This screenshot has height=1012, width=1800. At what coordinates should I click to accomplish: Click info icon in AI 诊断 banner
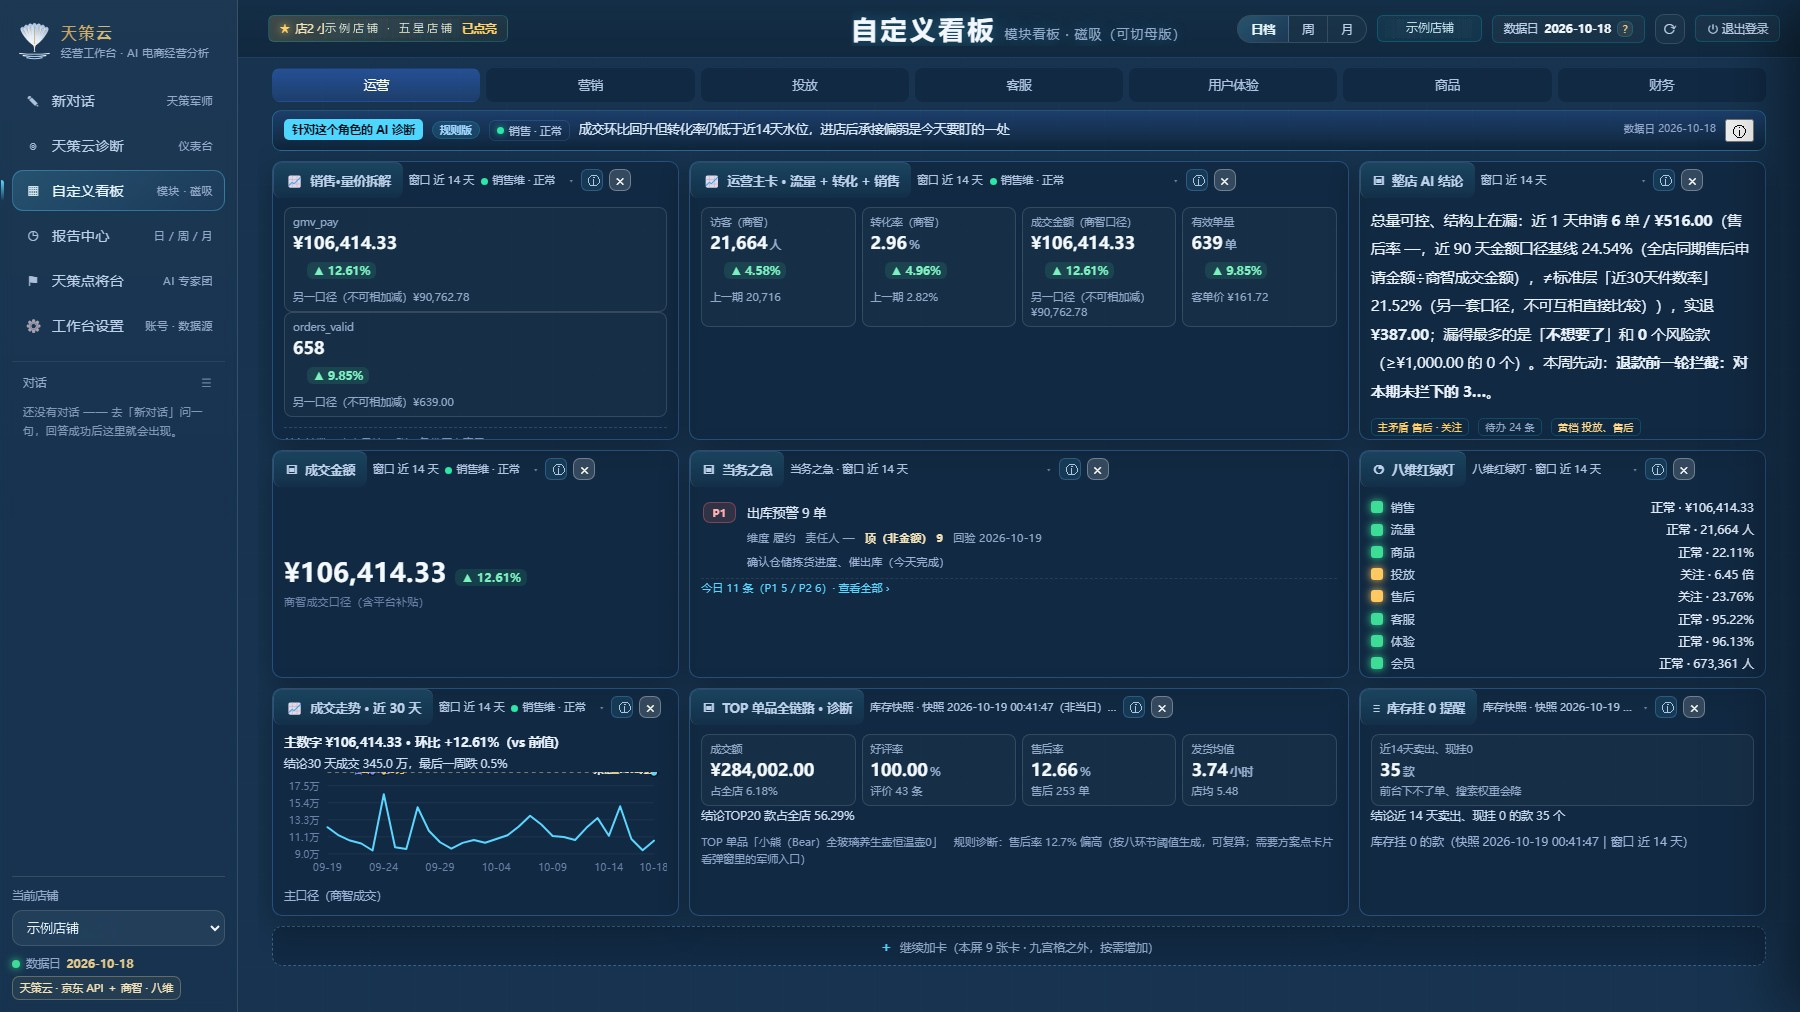click(1739, 131)
